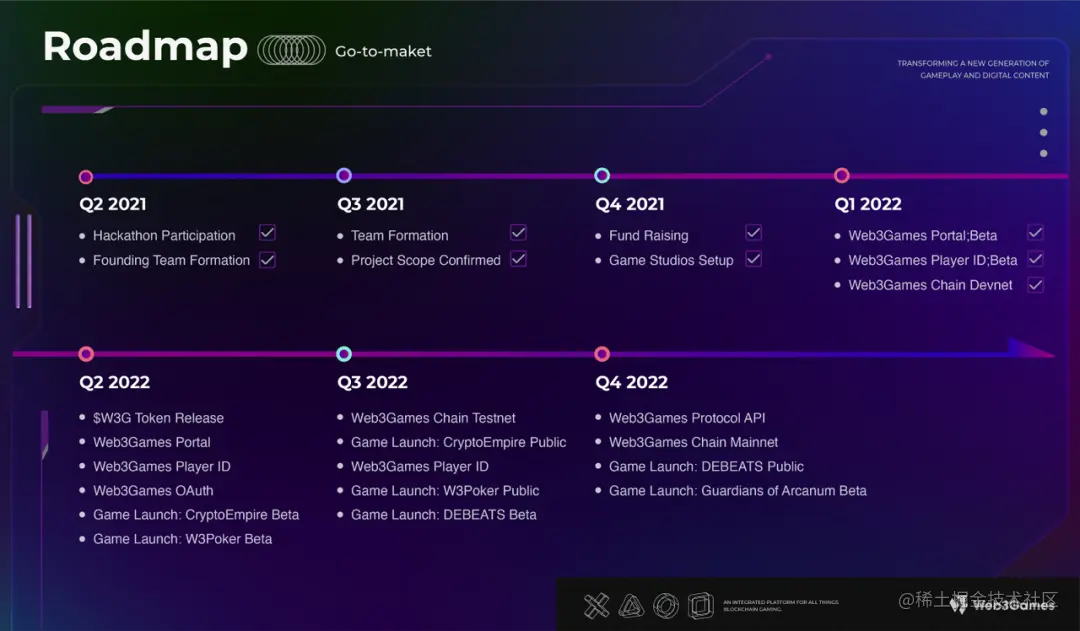Toggle the Web3Games Chain Devnet checkbox

pos(1036,284)
